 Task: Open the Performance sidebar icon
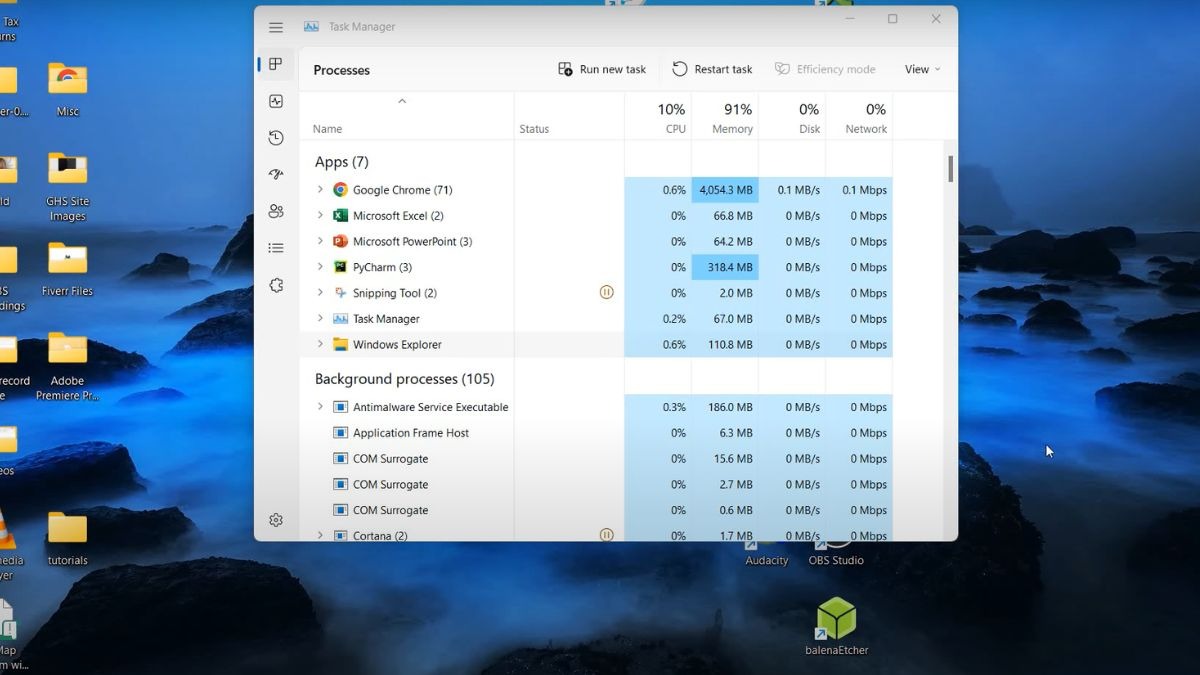click(276, 101)
